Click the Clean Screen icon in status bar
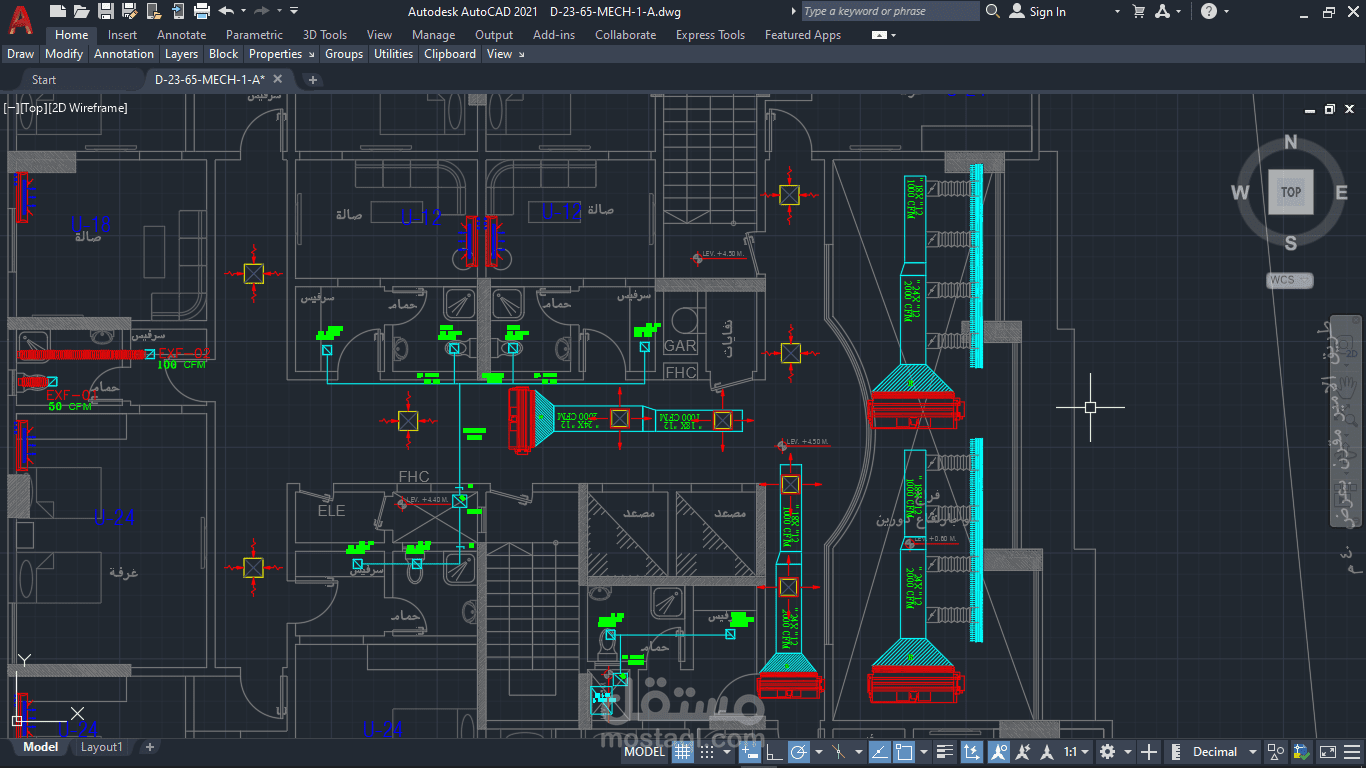Screen dimensions: 1366x768 (x=1327, y=751)
